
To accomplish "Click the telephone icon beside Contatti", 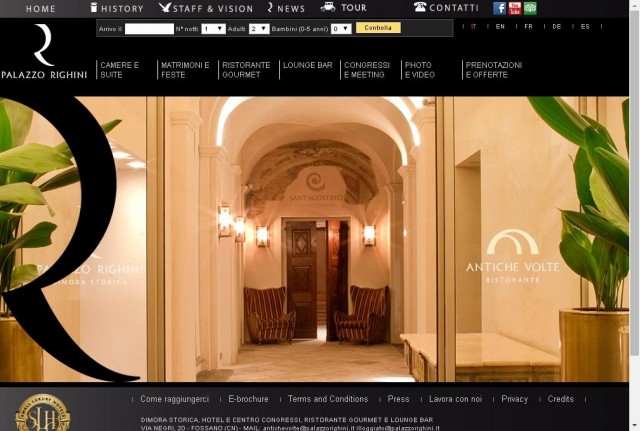I will coord(420,7).
